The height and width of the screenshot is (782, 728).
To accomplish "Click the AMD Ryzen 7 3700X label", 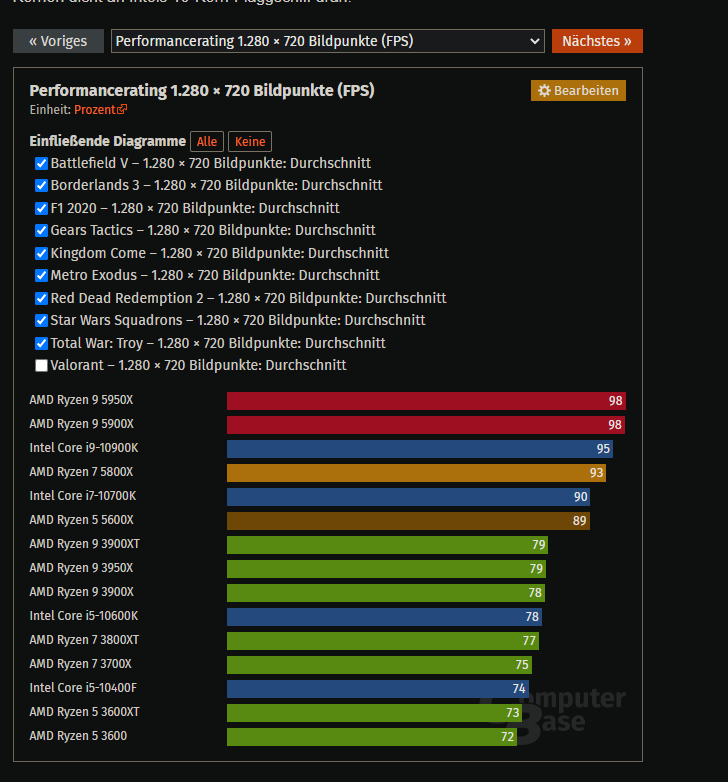I will pos(81,664).
